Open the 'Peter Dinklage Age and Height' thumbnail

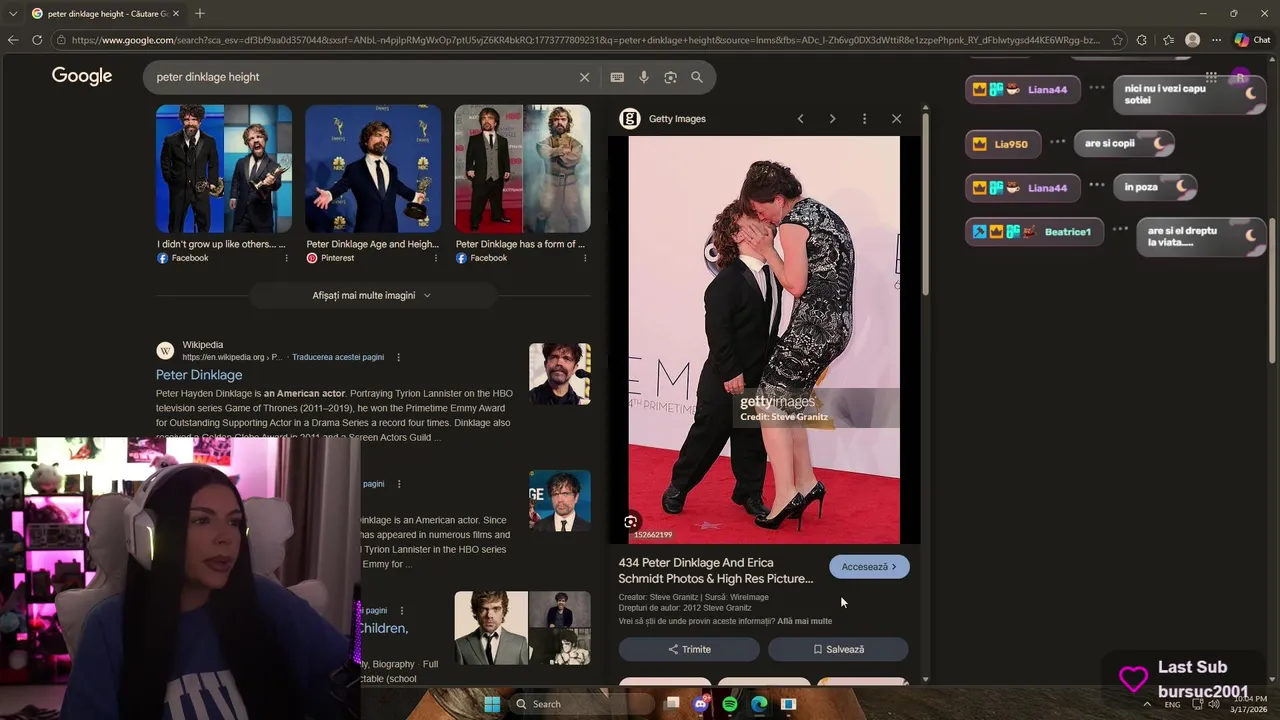tap(373, 169)
